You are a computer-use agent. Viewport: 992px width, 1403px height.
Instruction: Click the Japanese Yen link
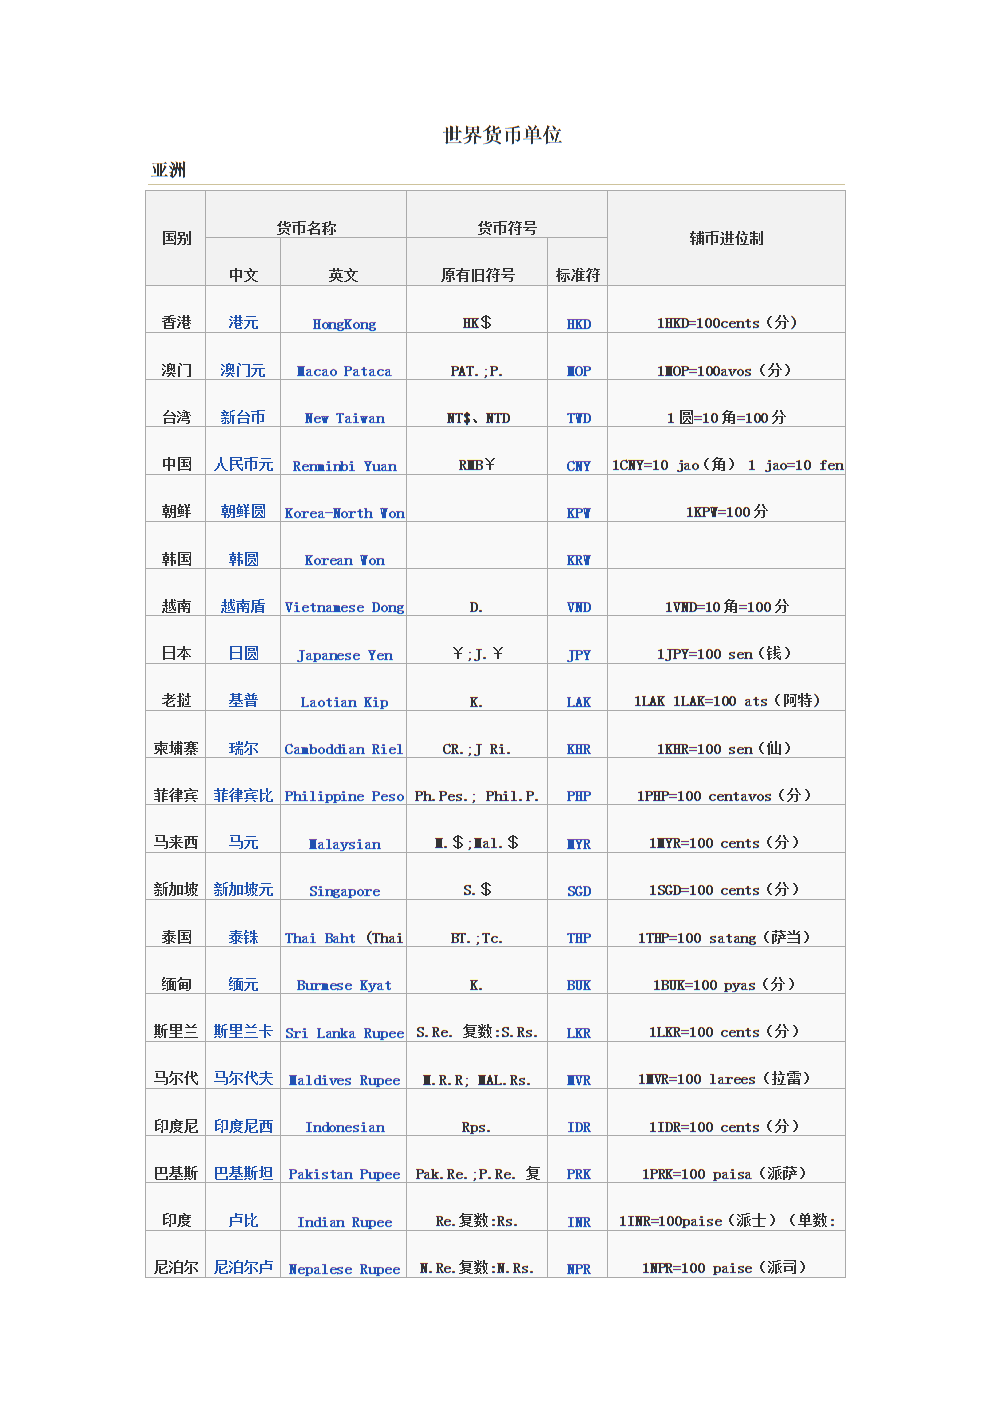point(344,655)
